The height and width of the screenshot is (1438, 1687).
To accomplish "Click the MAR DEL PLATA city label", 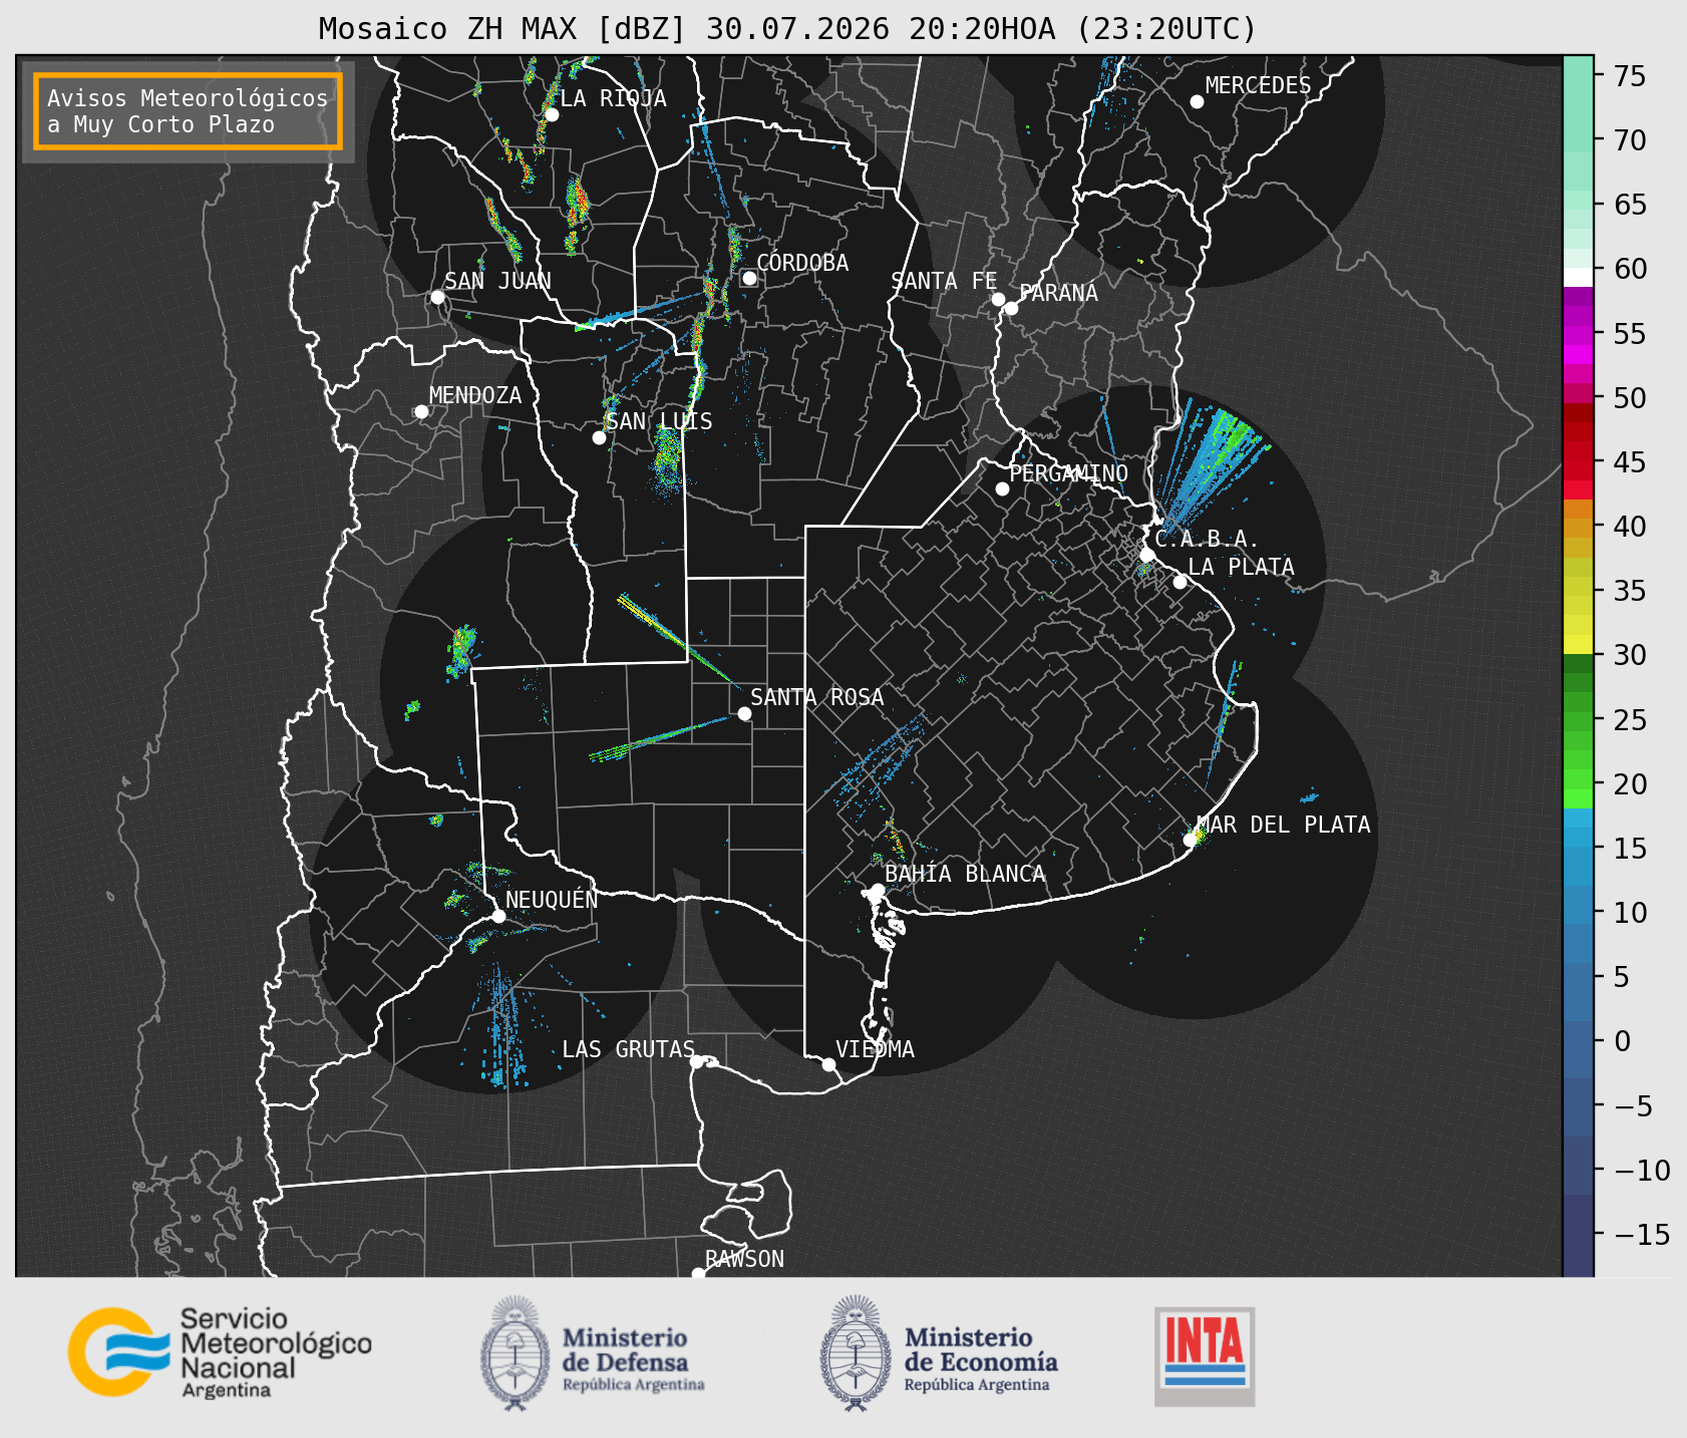I will [x=1284, y=825].
